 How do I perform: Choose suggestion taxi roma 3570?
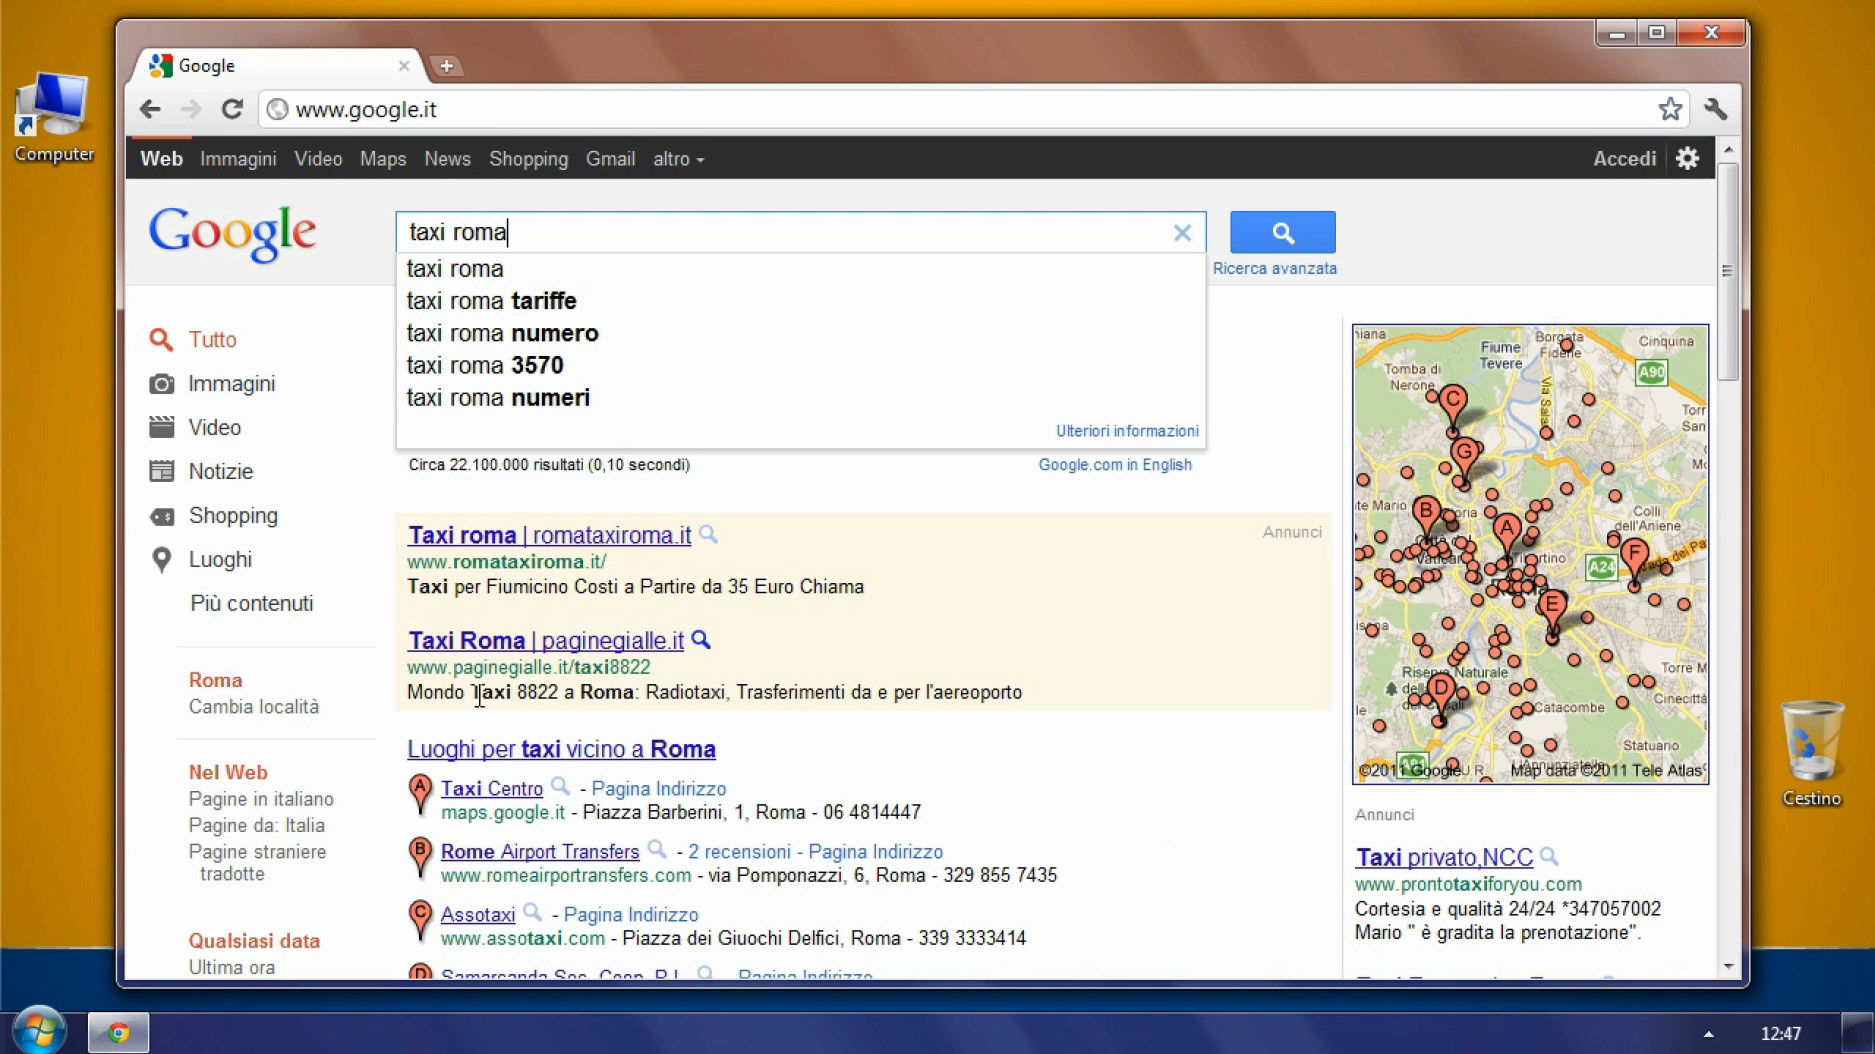pos(800,365)
